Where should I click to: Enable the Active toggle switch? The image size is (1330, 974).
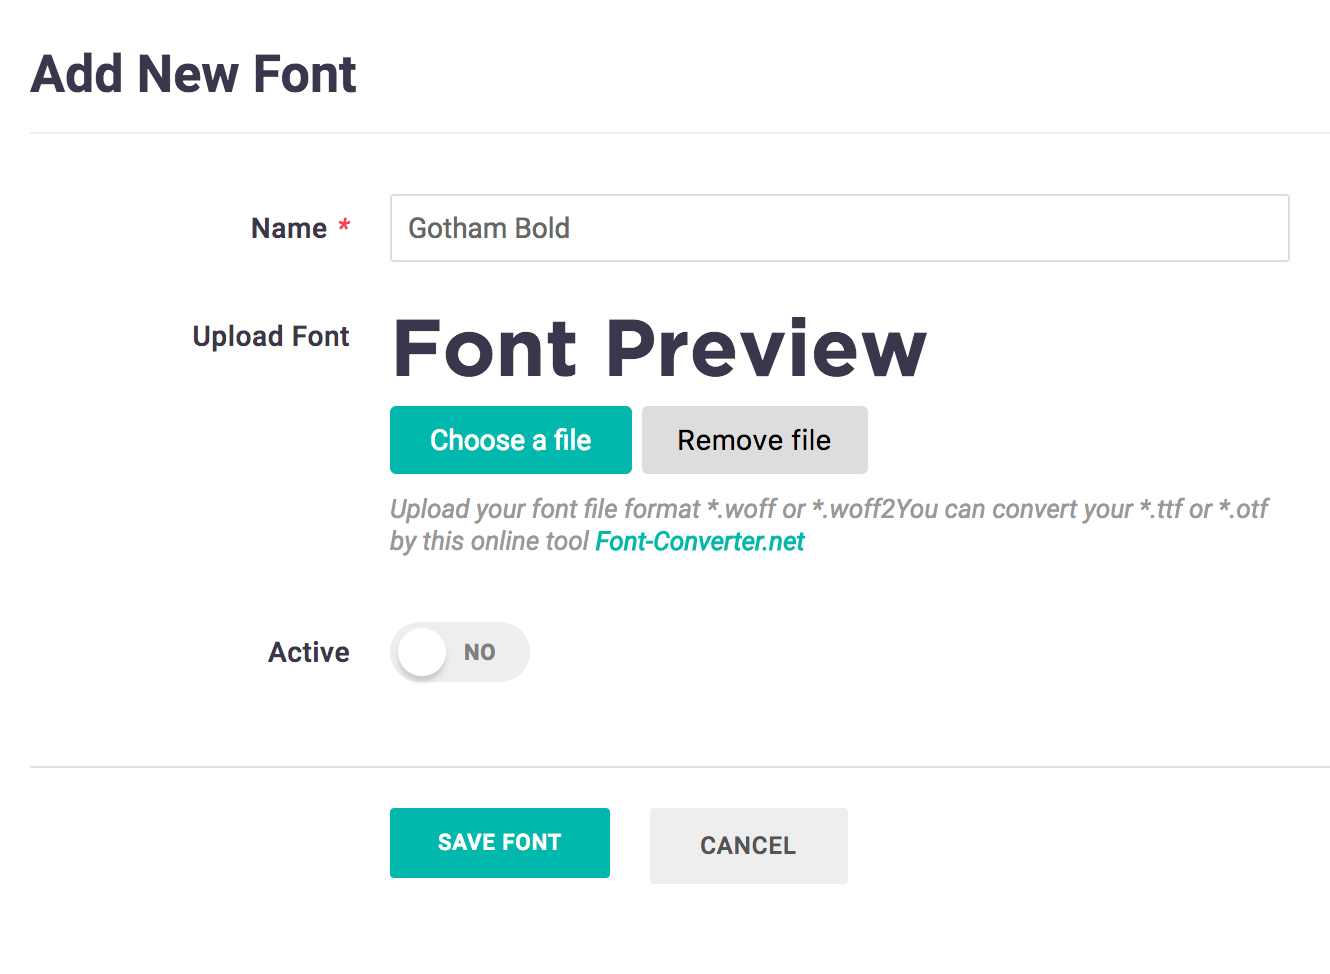[459, 652]
